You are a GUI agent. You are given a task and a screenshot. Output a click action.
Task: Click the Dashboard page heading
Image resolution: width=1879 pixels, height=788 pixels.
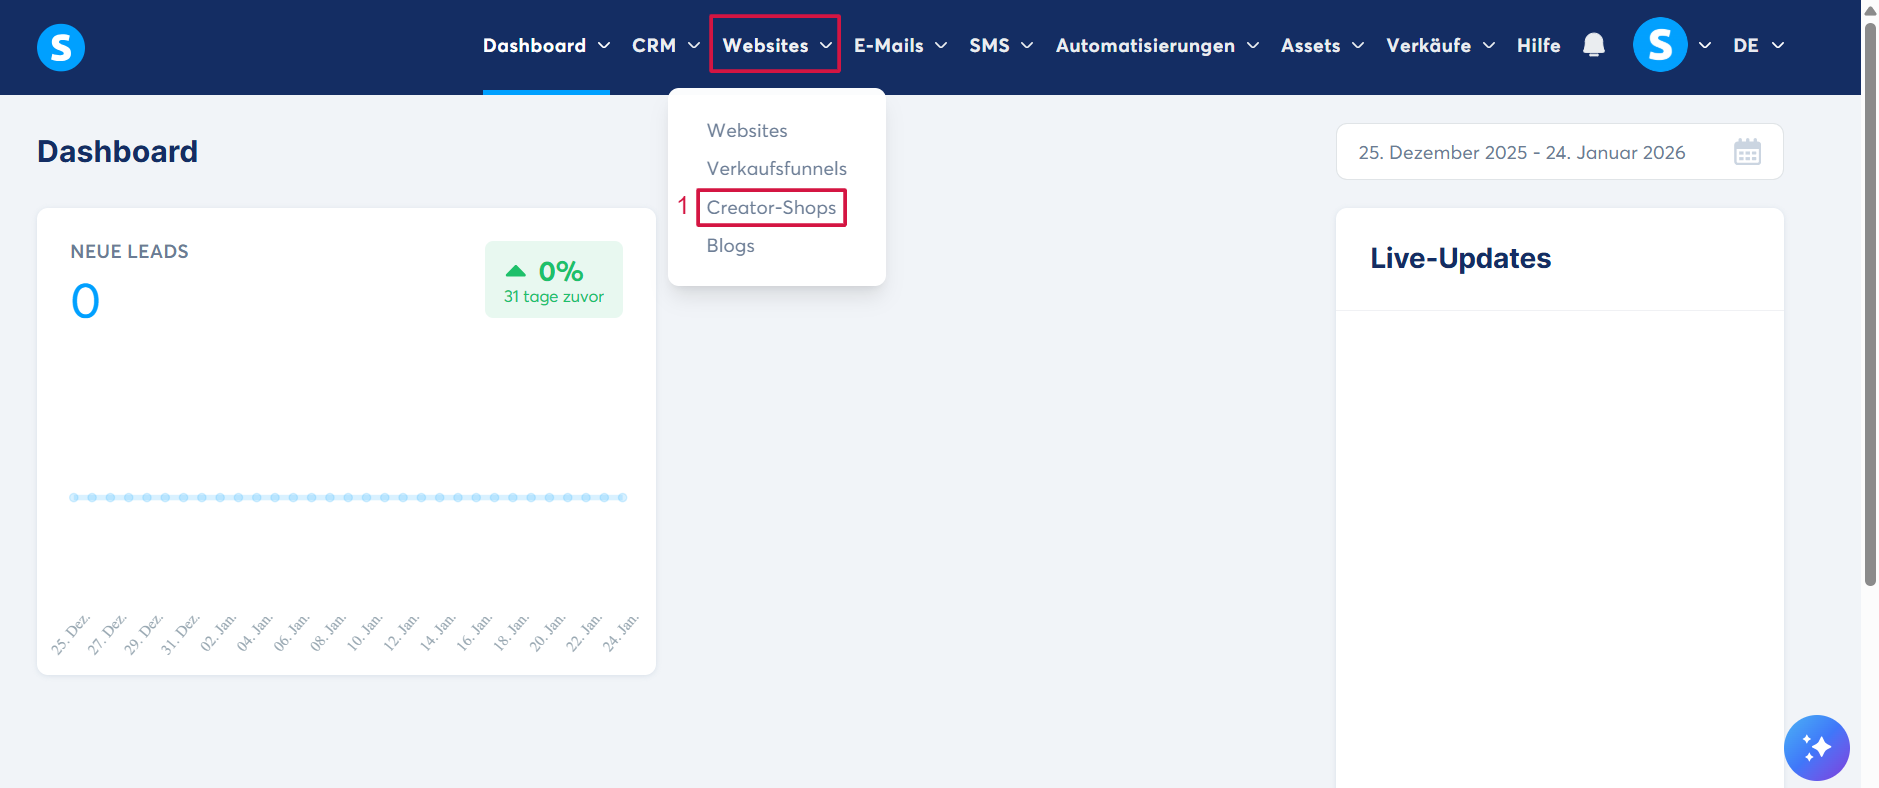tap(117, 151)
